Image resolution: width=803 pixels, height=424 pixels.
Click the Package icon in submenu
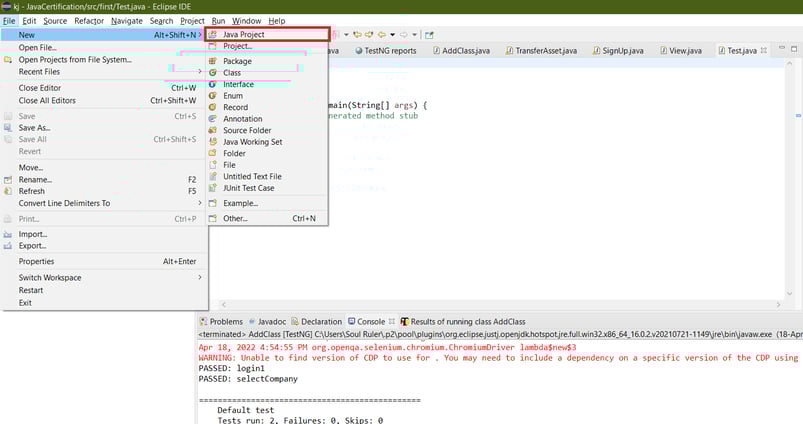(x=213, y=61)
